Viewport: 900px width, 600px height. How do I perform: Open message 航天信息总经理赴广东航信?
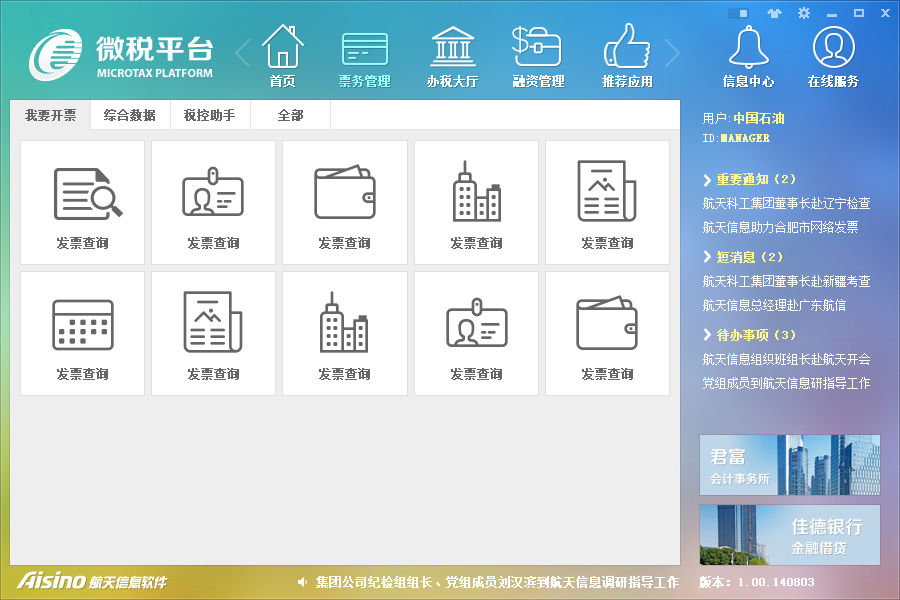click(774, 305)
